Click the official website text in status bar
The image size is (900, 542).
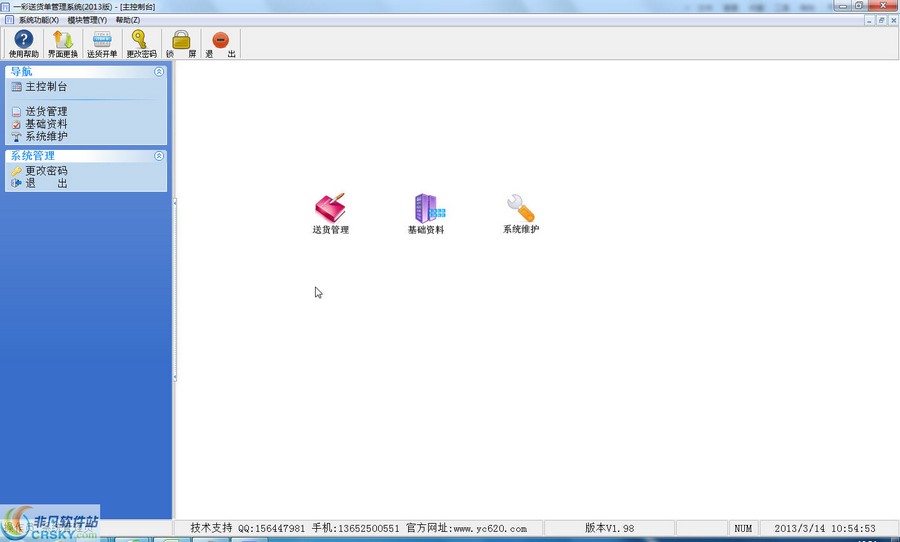click(x=475, y=528)
